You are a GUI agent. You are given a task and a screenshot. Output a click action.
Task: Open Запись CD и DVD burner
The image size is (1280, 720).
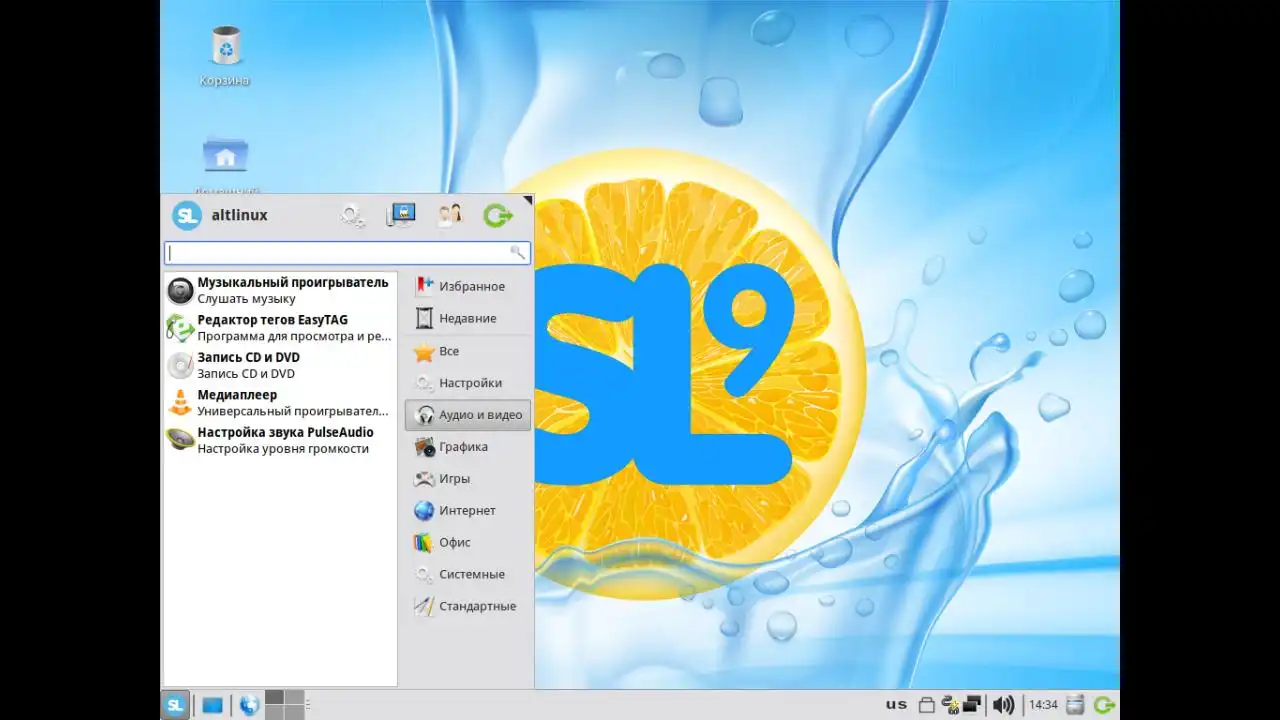pos(279,365)
